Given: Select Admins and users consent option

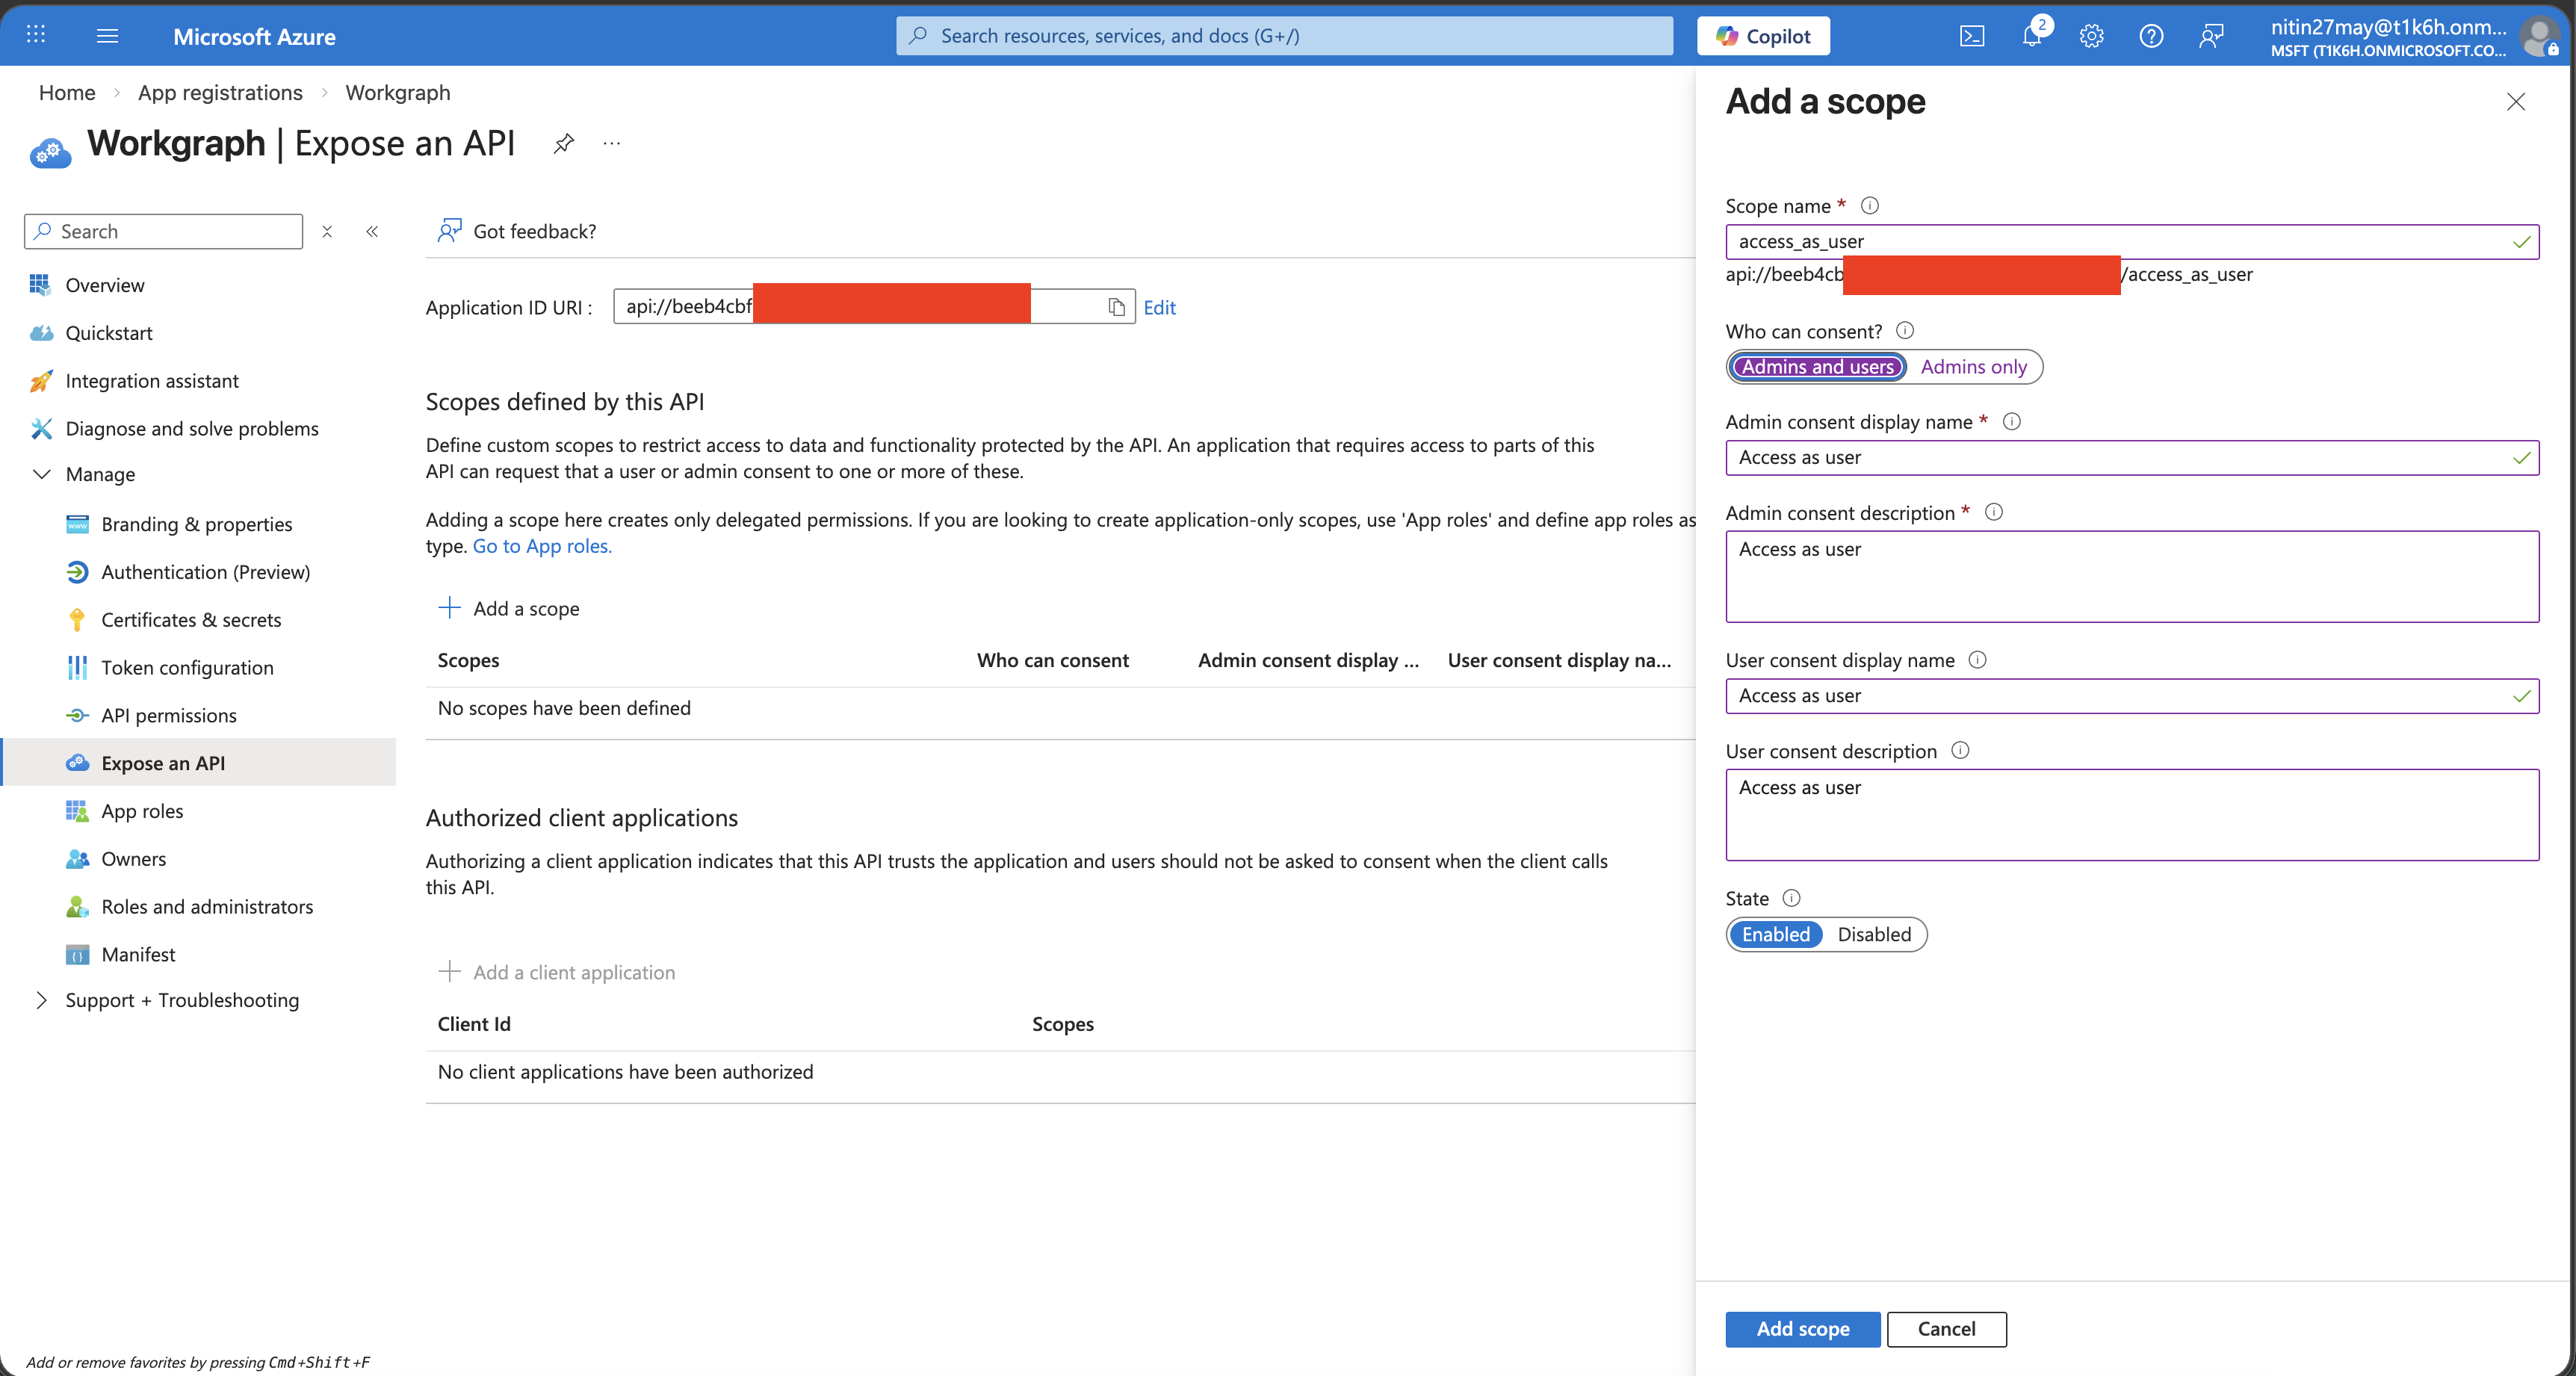Looking at the screenshot, I should [1817, 367].
